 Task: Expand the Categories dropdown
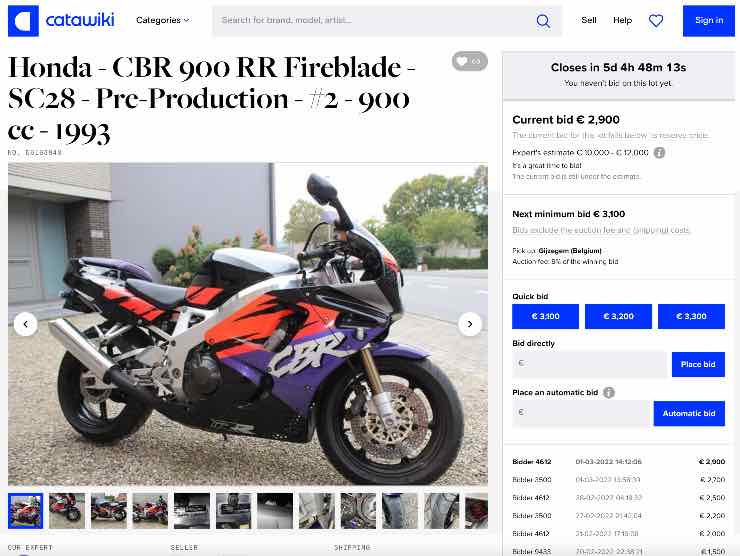click(x=162, y=20)
